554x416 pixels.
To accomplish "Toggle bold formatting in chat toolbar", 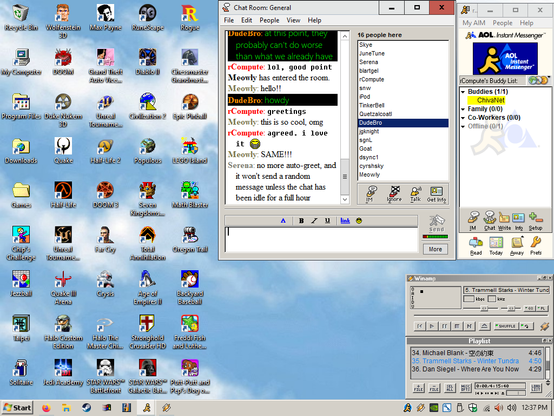I will pos(301,221).
